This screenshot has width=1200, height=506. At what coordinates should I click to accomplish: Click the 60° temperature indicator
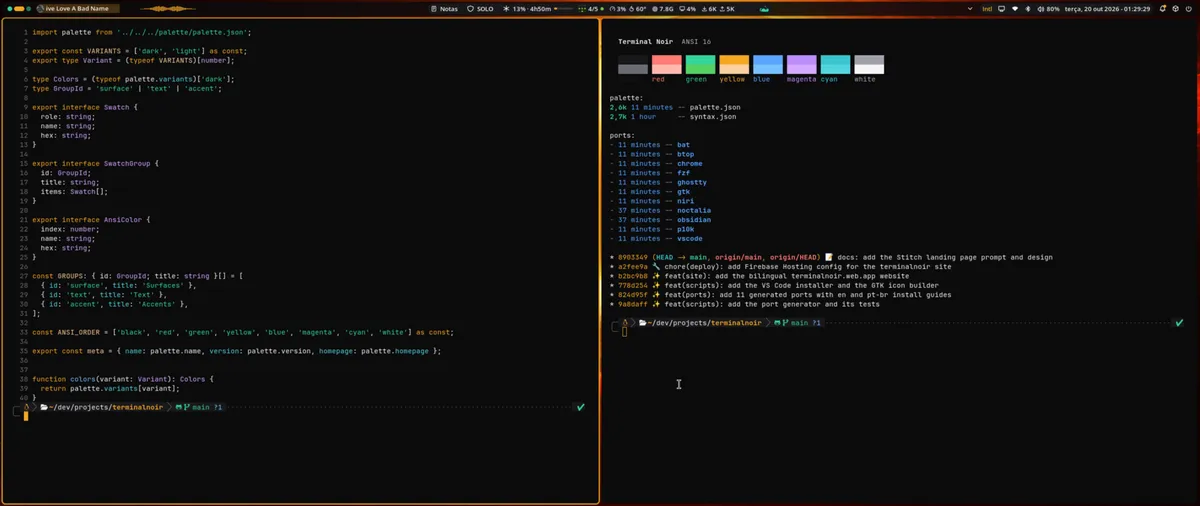point(638,9)
